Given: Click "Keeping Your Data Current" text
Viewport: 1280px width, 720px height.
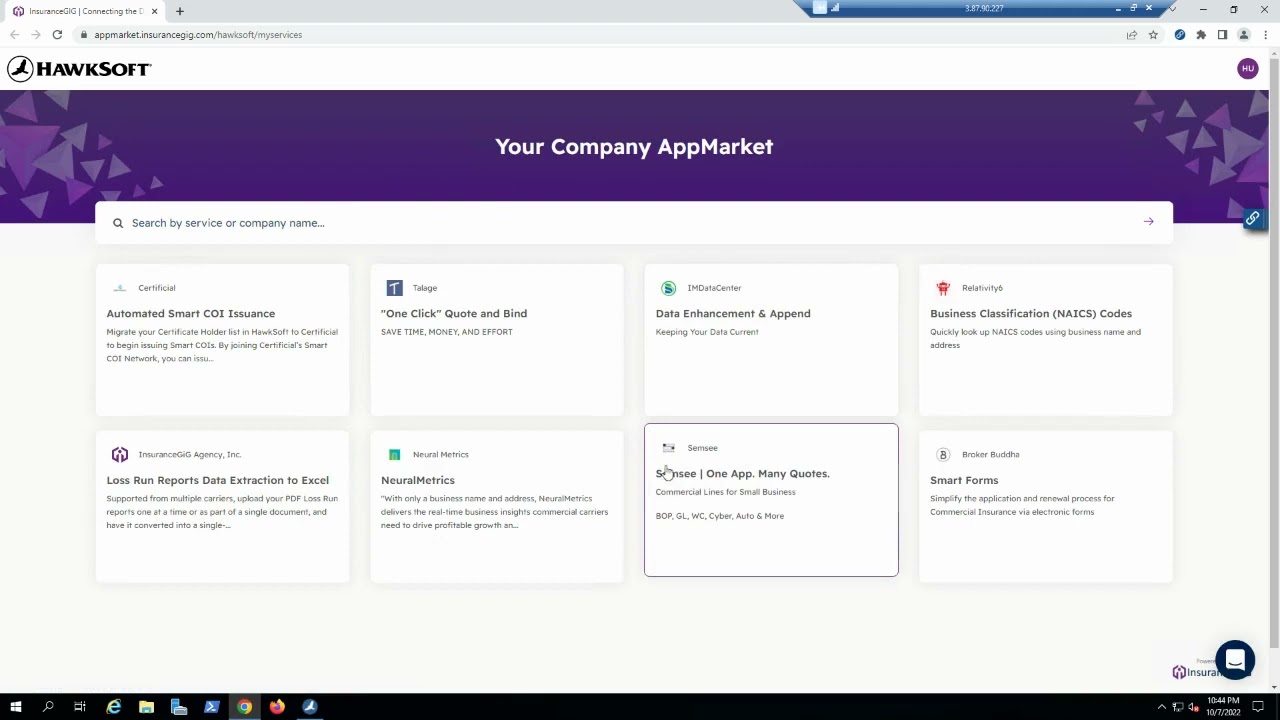Looking at the screenshot, I should (707, 332).
